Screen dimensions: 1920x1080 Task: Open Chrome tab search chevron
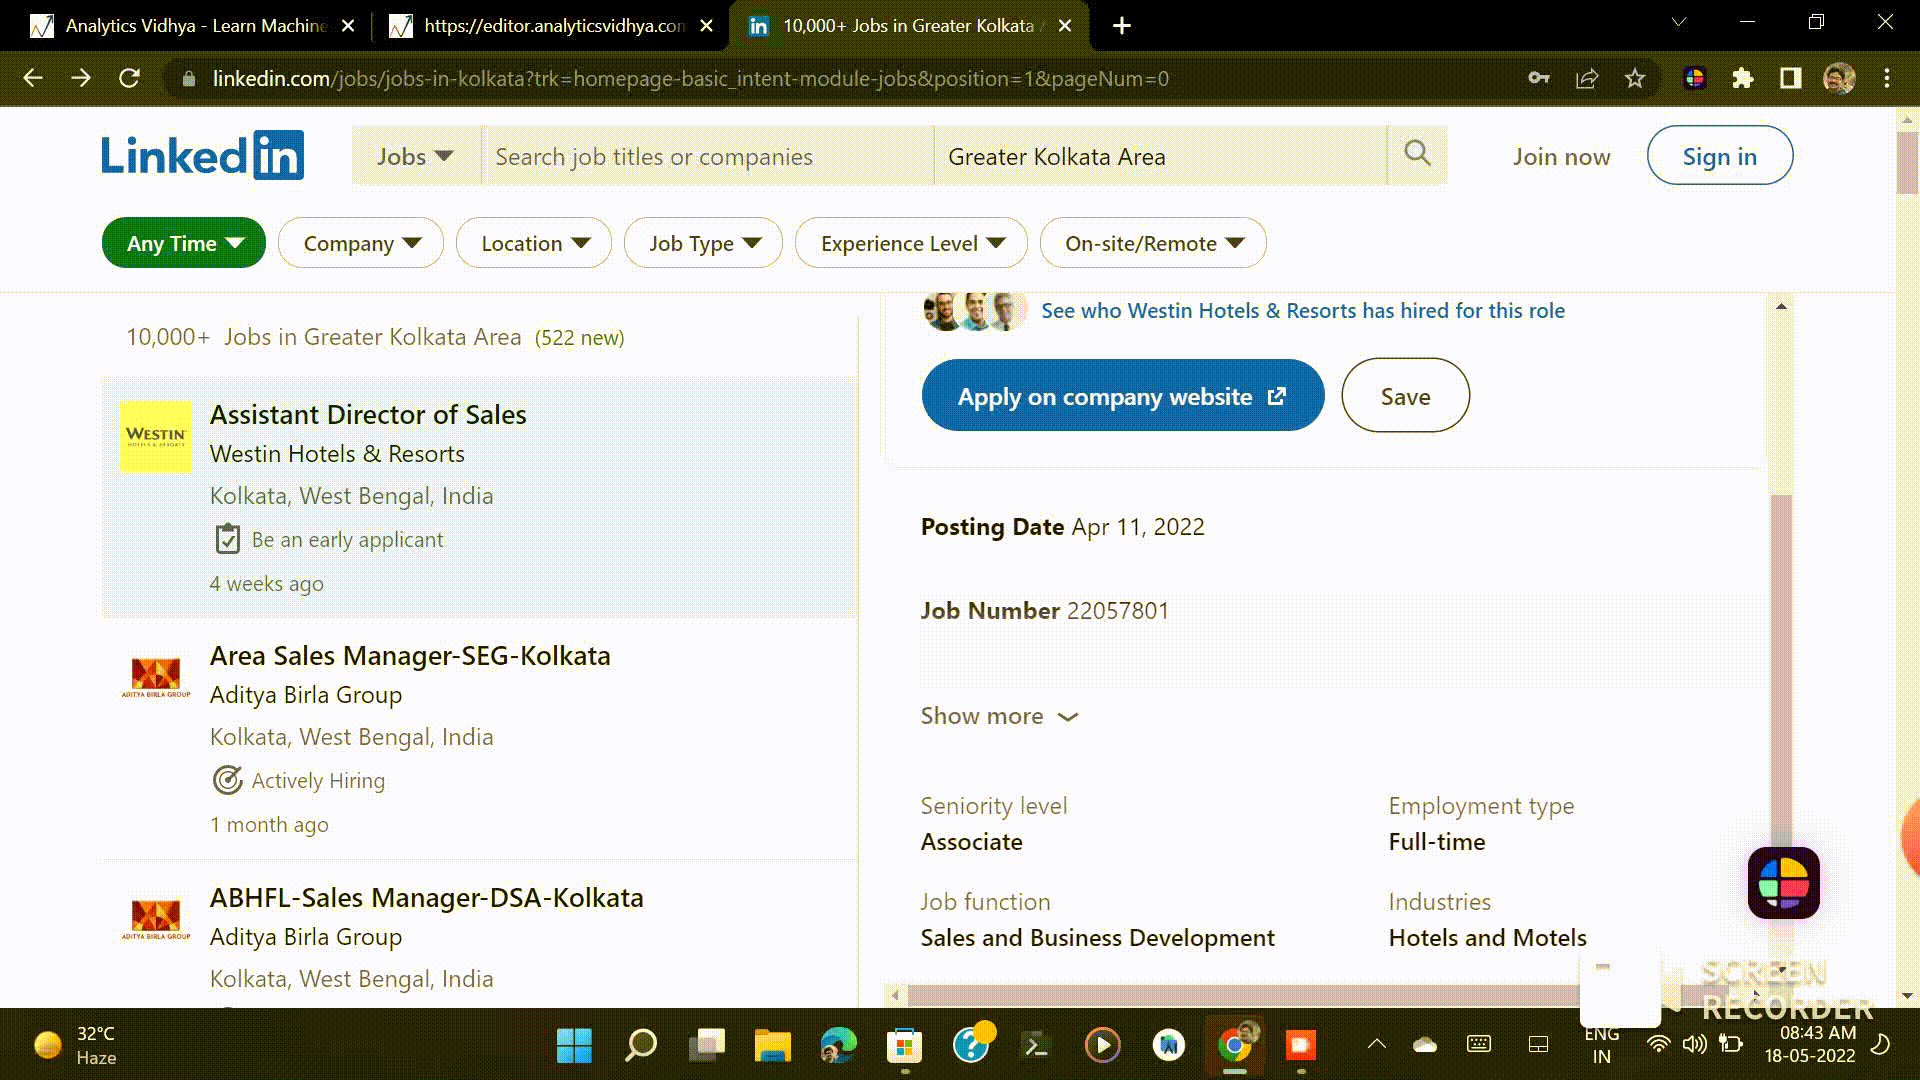(1679, 22)
